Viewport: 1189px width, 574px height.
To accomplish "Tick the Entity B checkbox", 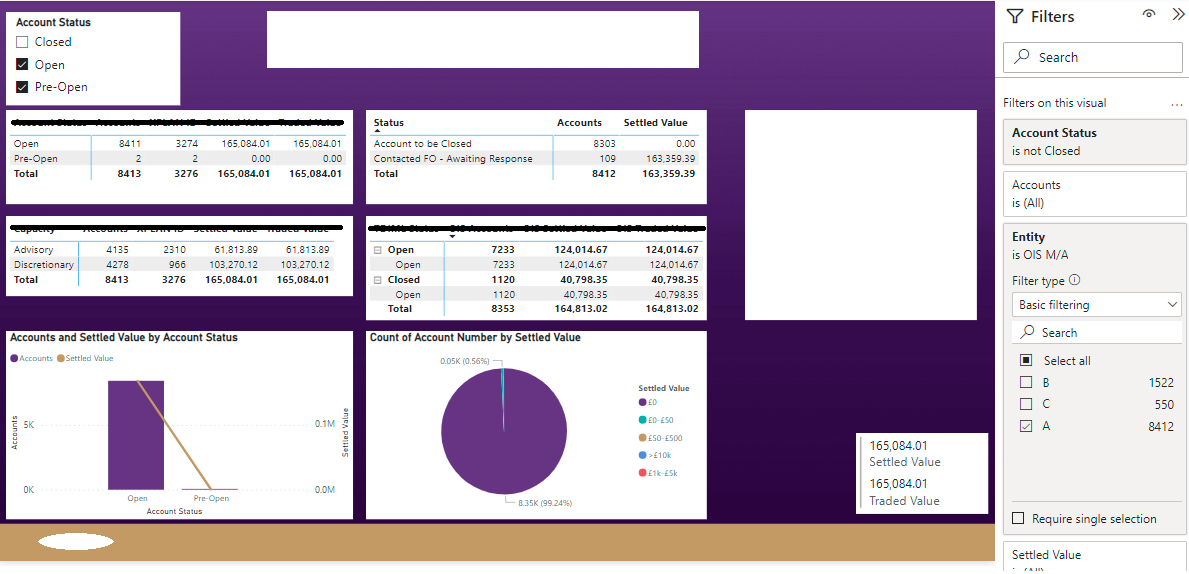I will tap(1025, 382).
